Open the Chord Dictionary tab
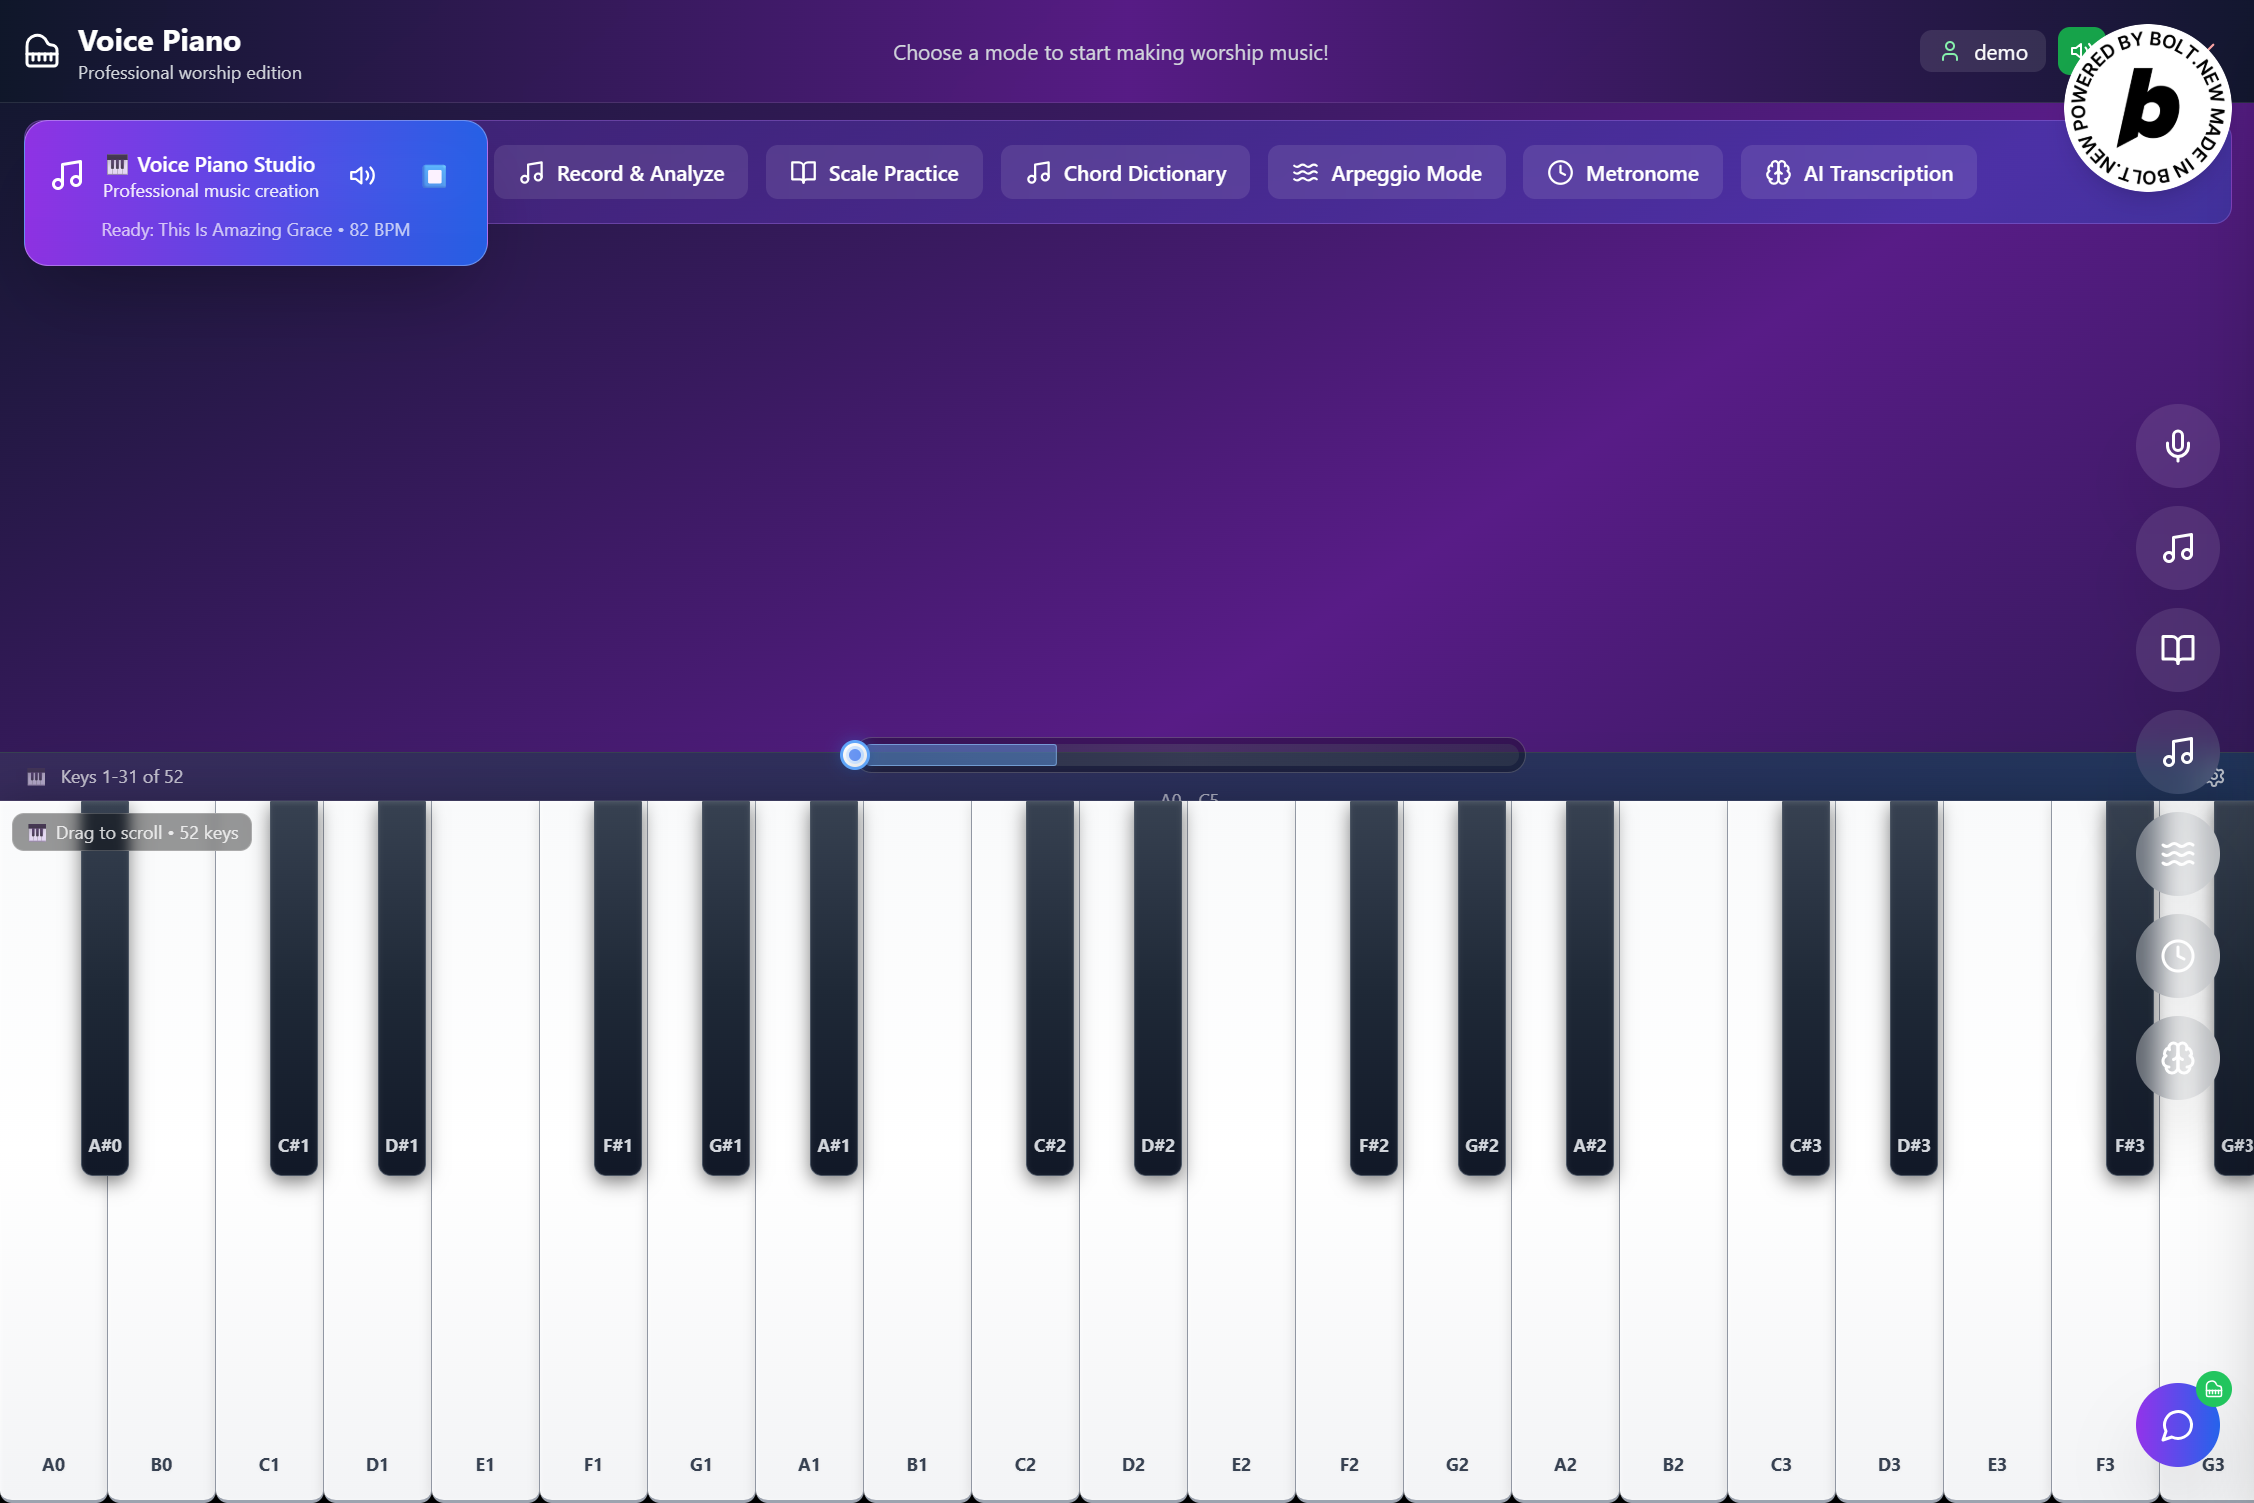Screen dimensions: 2254x1503 [x=1125, y=173]
